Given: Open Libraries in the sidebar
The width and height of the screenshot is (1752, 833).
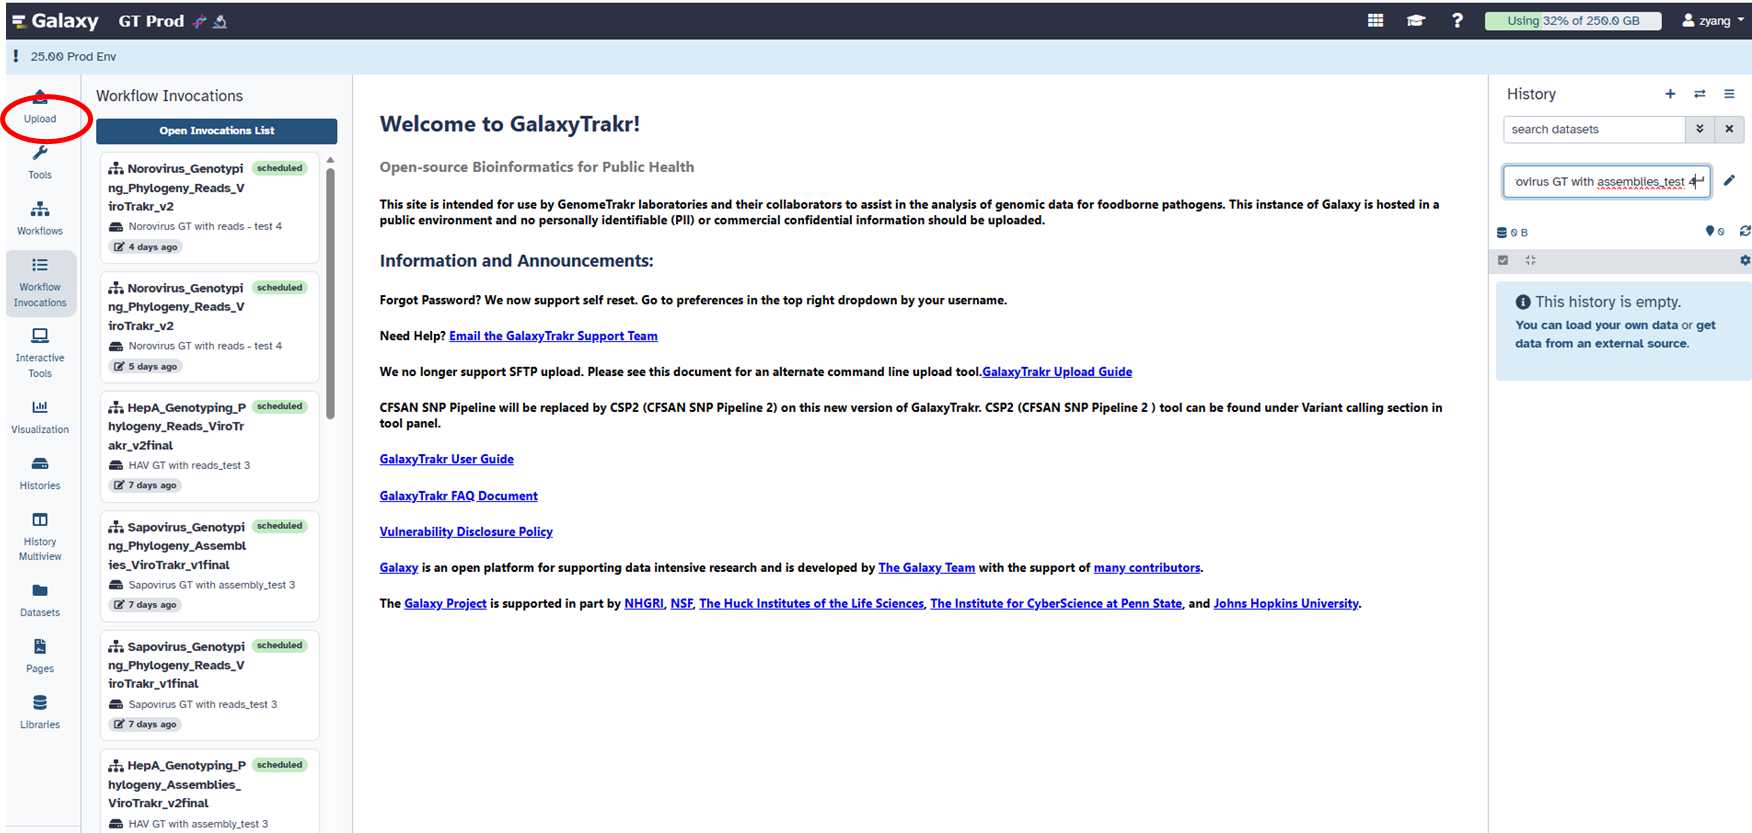Looking at the screenshot, I should point(40,711).
